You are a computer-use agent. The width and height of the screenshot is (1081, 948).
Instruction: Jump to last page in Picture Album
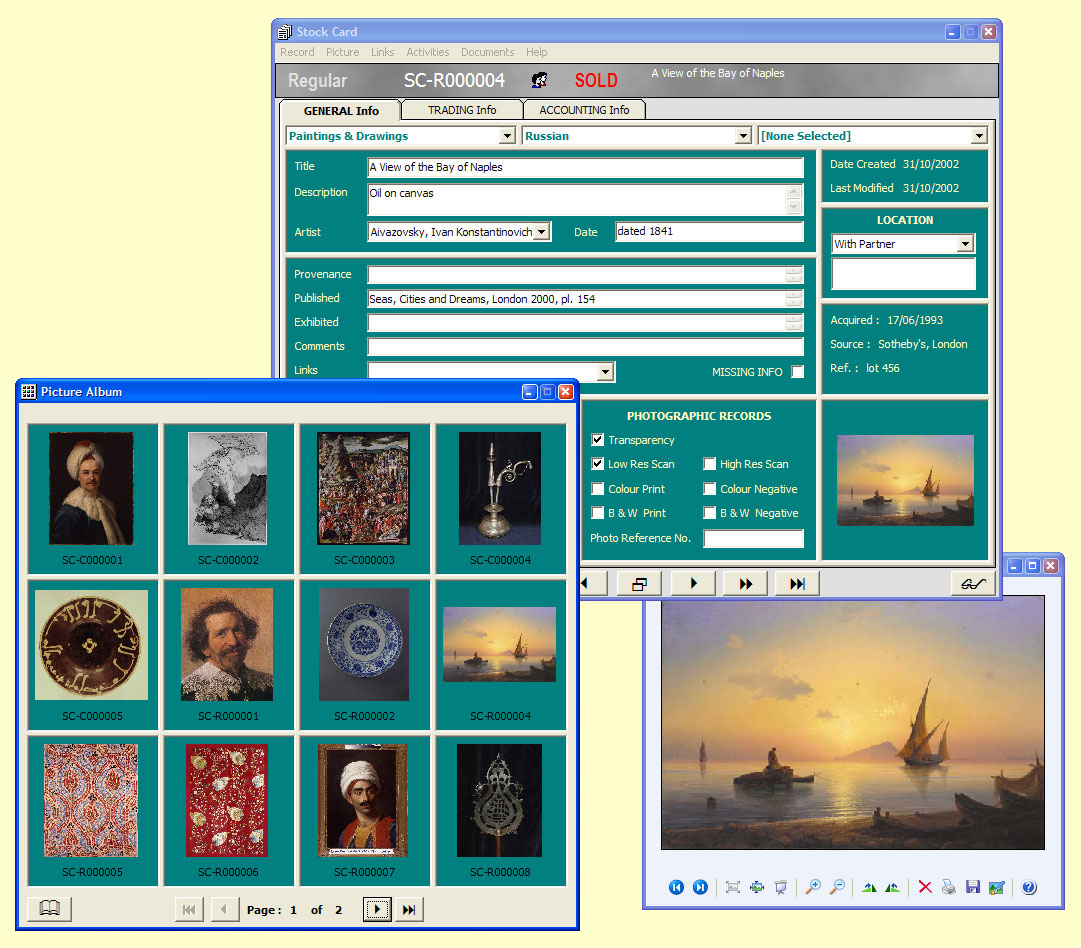click(x=409, y=909)
